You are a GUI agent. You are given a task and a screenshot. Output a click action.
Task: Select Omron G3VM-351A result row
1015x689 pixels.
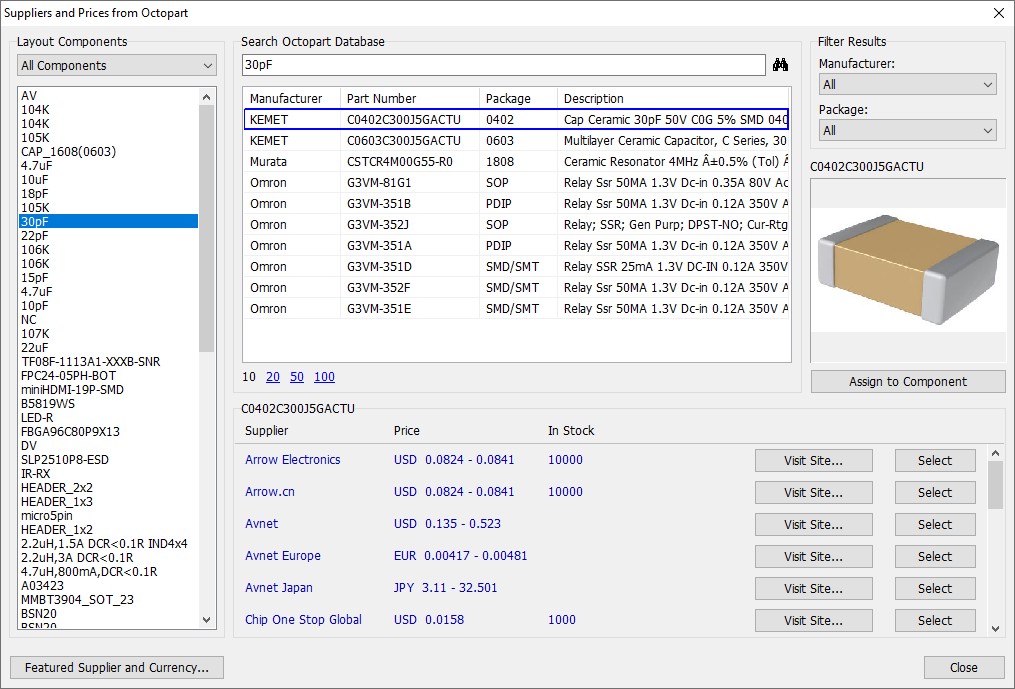[517, 245]
